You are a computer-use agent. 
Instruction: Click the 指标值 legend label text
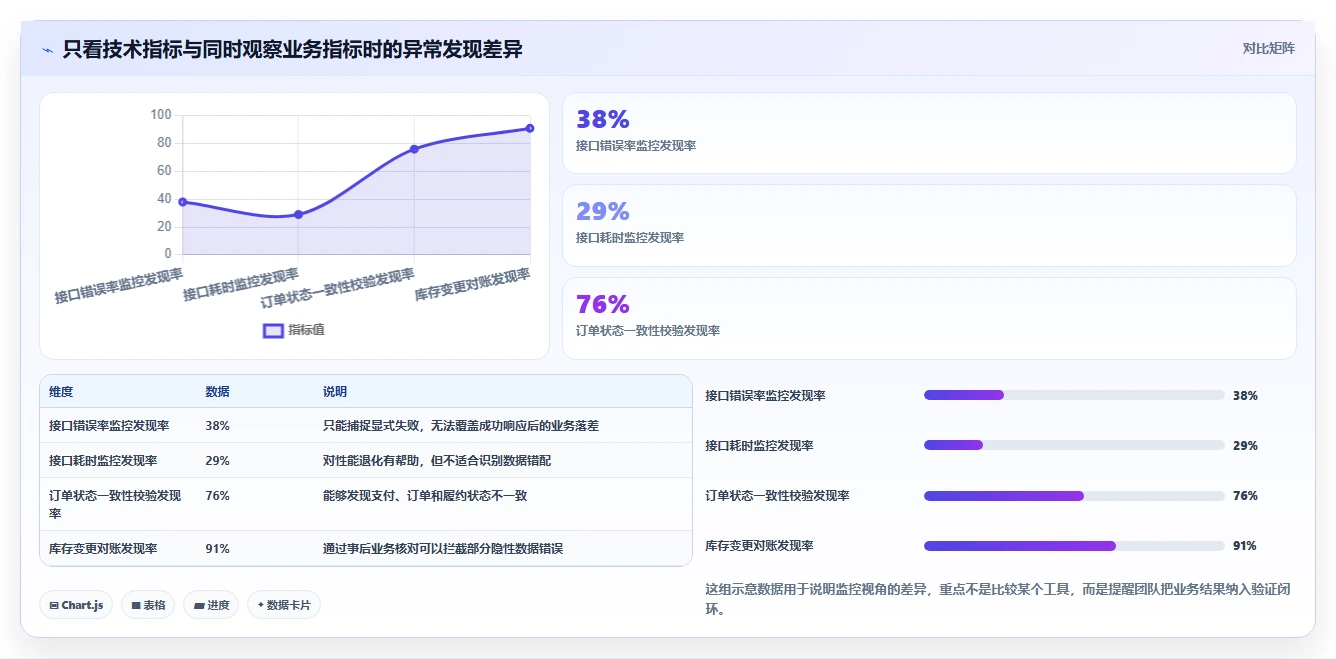click(306, 330)
